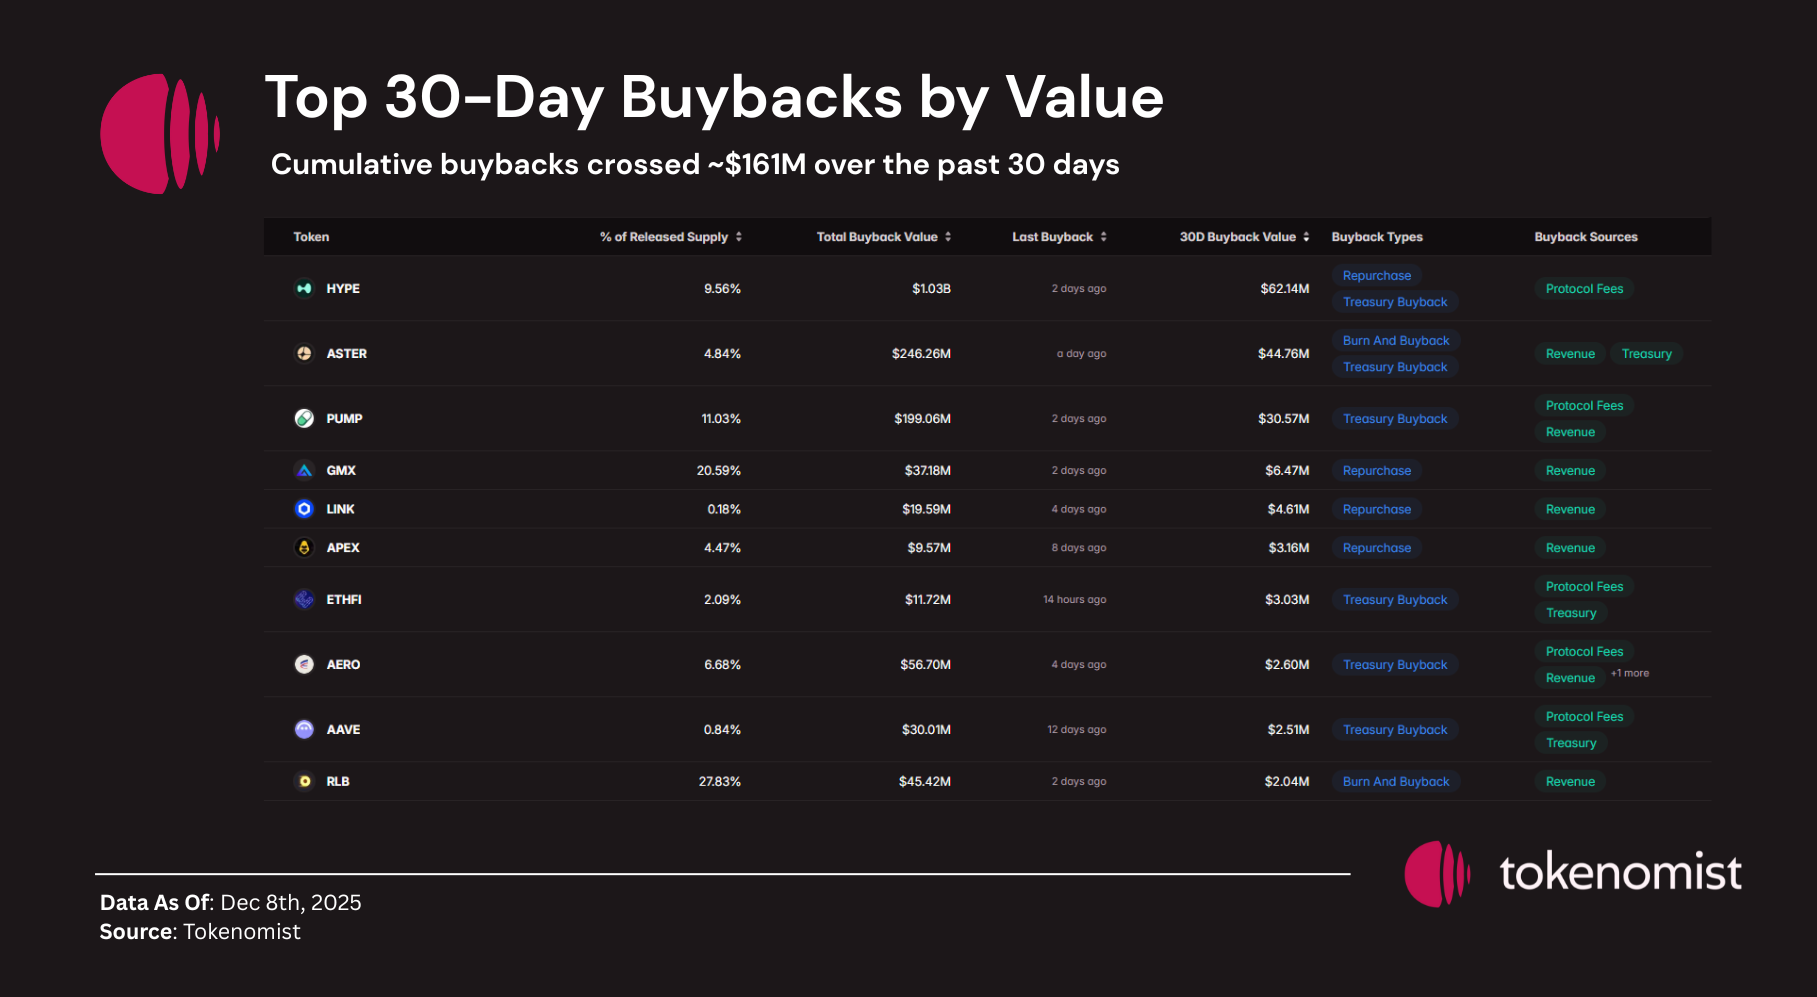
Task: Click the Buyback Types column header
Action: 1377,237
